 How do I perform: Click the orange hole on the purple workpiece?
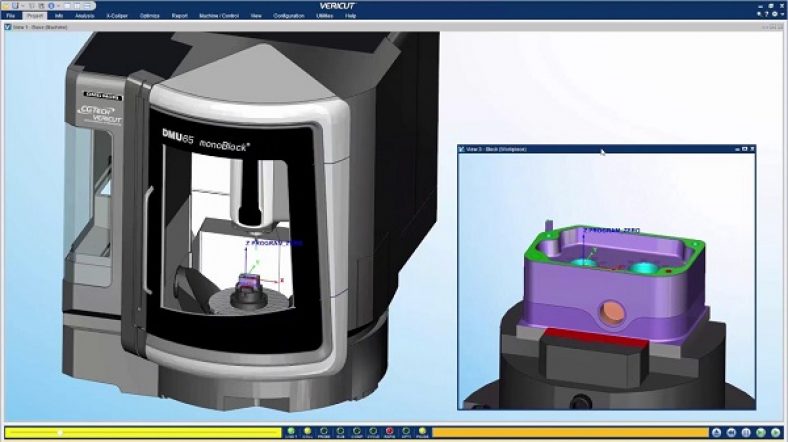(612, 312)
